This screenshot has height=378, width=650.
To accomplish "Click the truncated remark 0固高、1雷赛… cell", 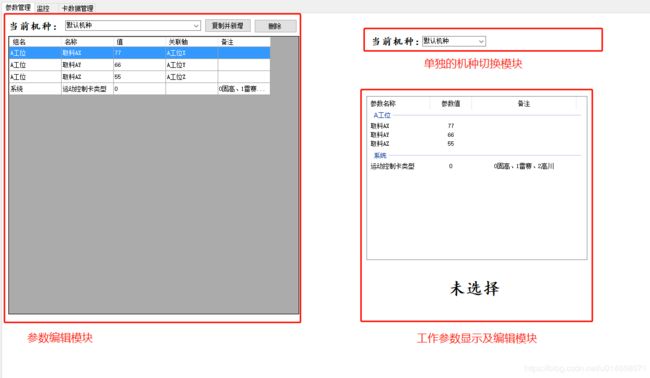I will pyautogui.click(x=244, y=89).
